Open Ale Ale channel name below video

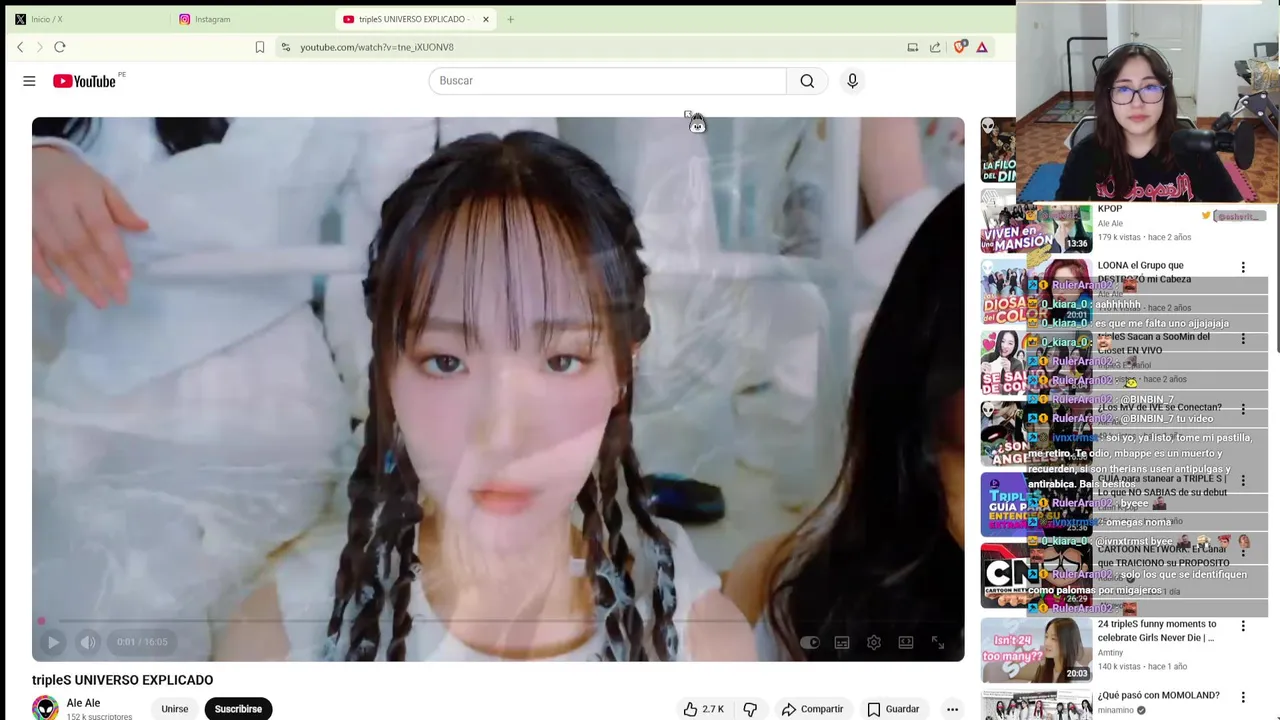[x=83, y=703]
